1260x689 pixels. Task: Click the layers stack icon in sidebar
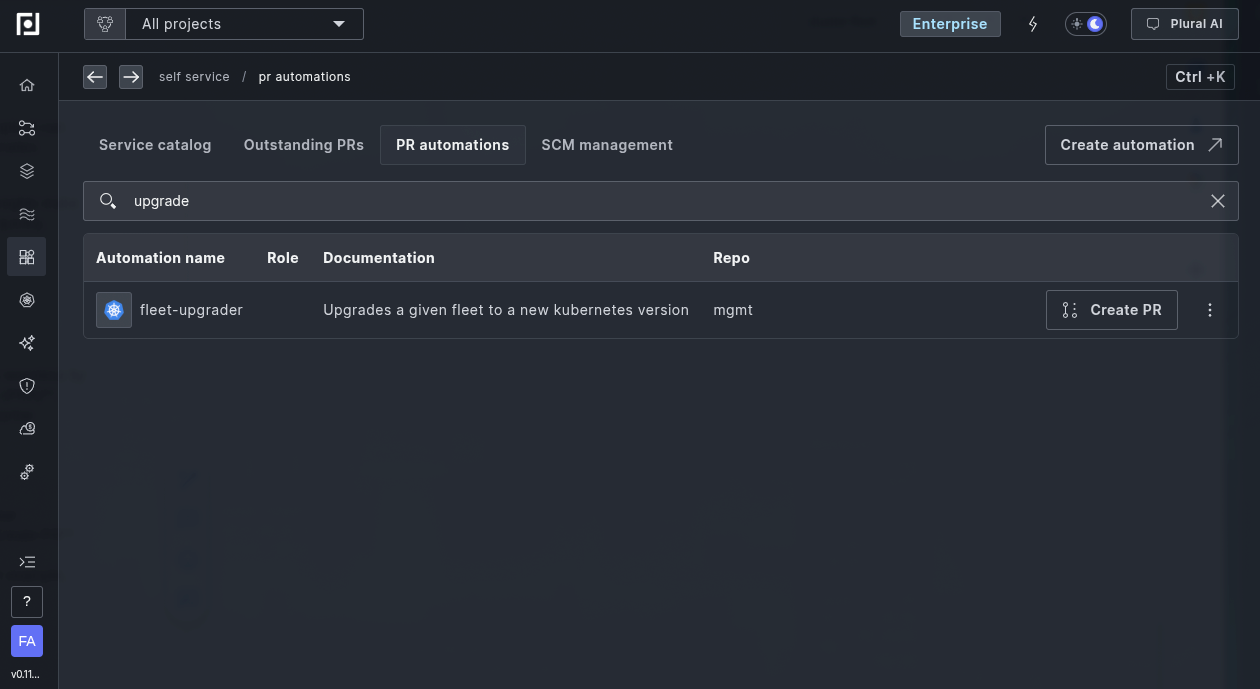point(27,171)
